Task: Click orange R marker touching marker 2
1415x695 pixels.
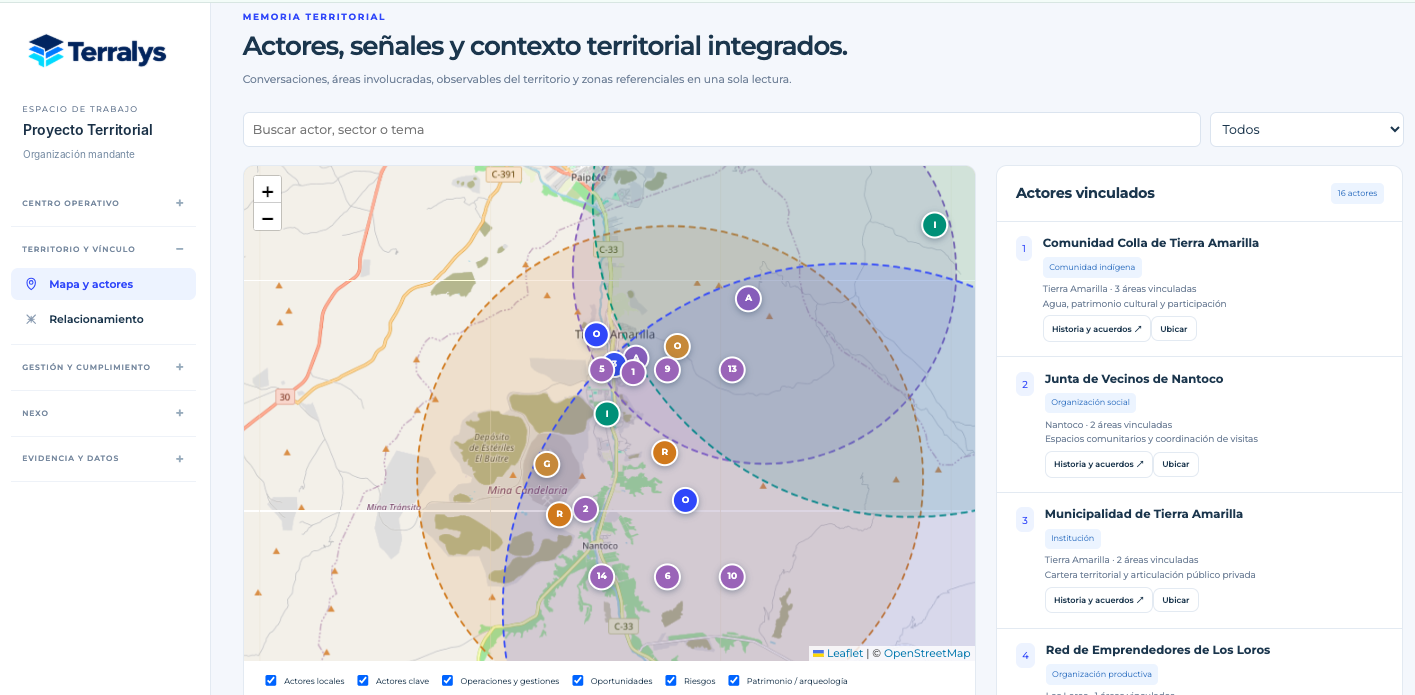Action: 559,515
